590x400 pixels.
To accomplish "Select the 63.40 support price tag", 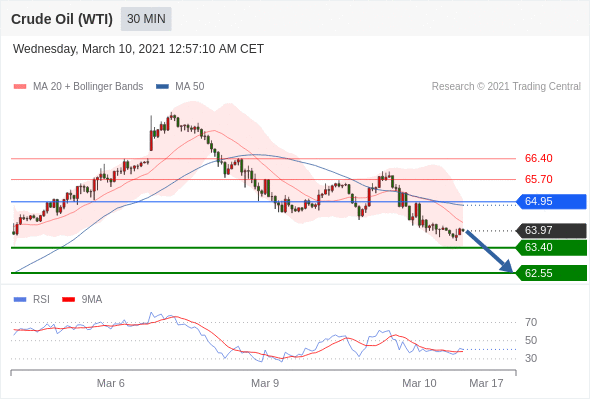I will [551, 248].
